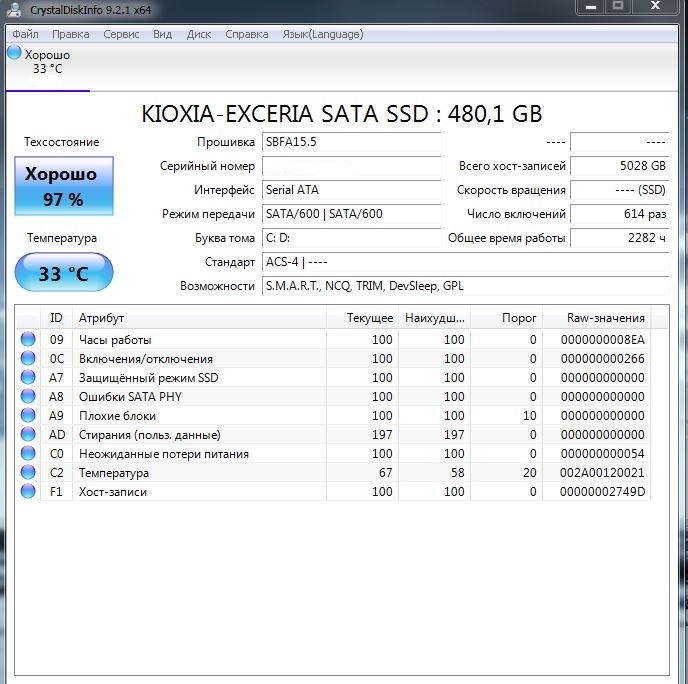Screen dimensions: 688x684
Task: Click Общее время работы value 2282 ч
Action: click(x=620, y=238)
